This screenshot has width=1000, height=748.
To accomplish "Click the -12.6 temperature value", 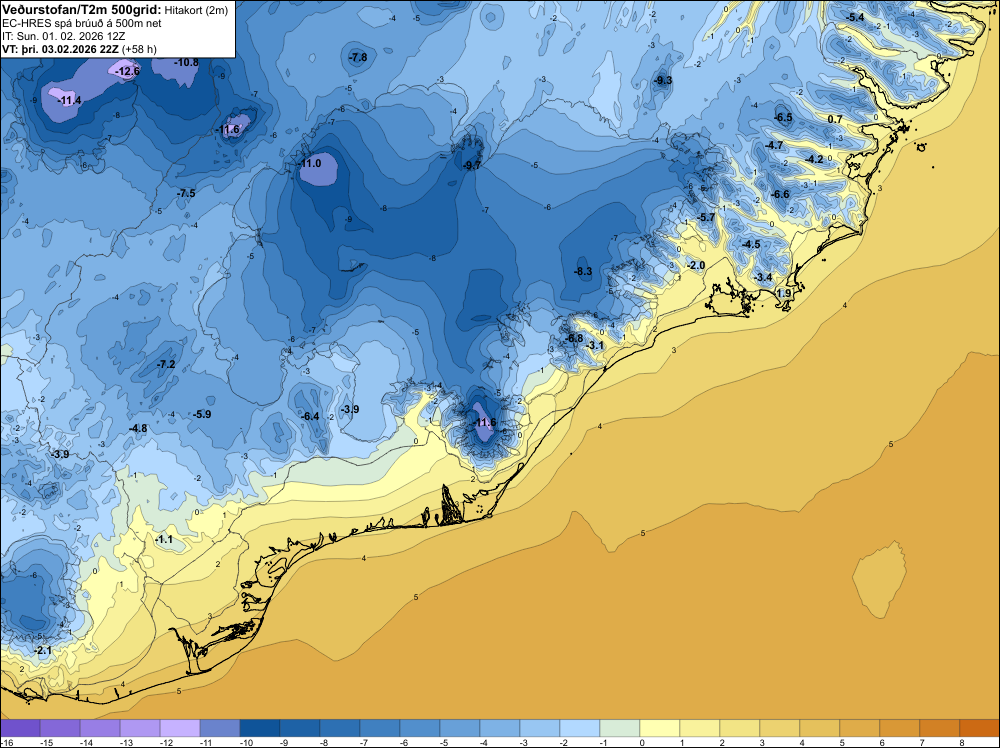I will pos(127,71).
